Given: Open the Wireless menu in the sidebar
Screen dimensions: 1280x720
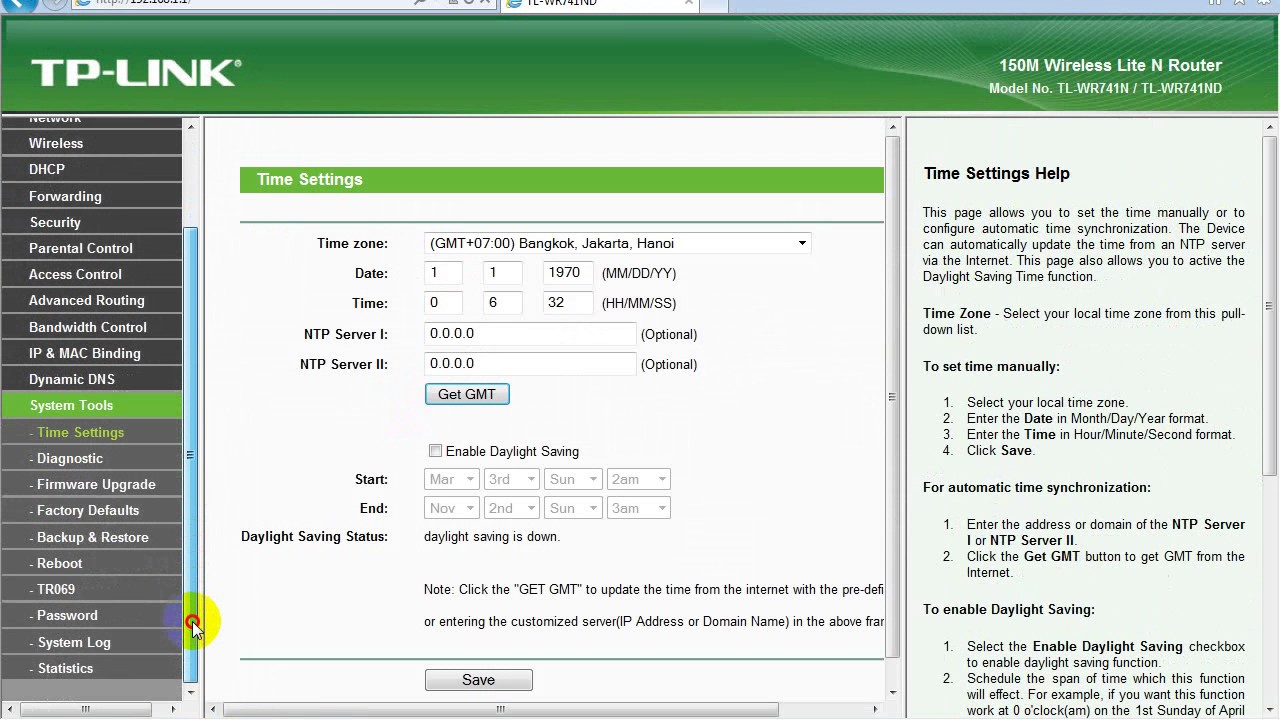Looking at the screenshot, I should point(92,143).
